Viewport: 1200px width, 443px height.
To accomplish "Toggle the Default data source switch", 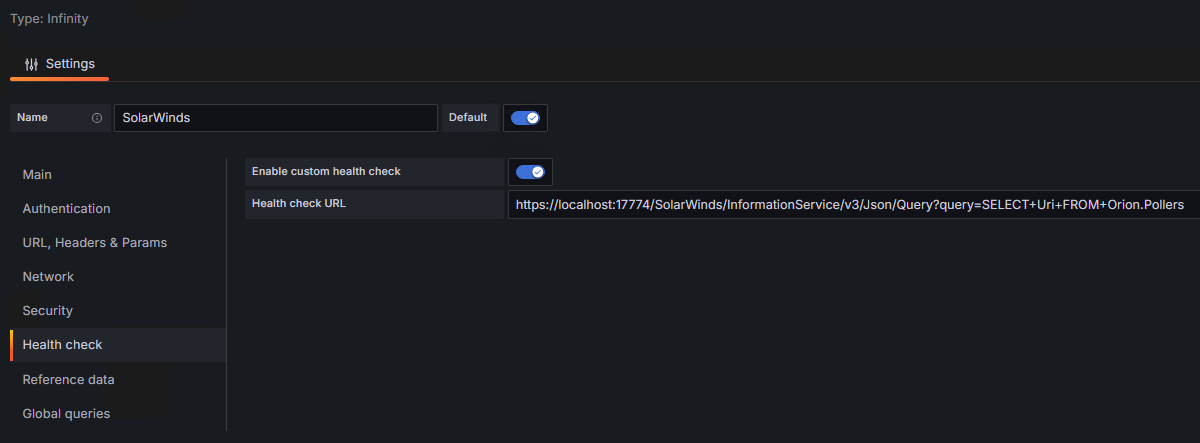I will (525, 118).
